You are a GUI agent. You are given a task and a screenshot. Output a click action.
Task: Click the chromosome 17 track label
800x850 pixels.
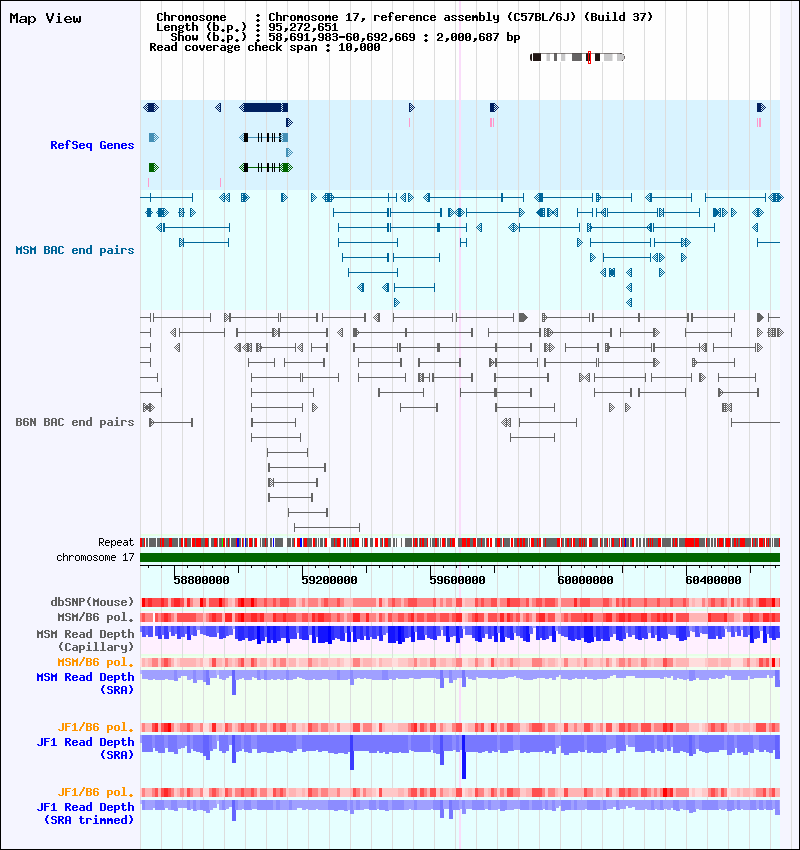tap(95, 557)
